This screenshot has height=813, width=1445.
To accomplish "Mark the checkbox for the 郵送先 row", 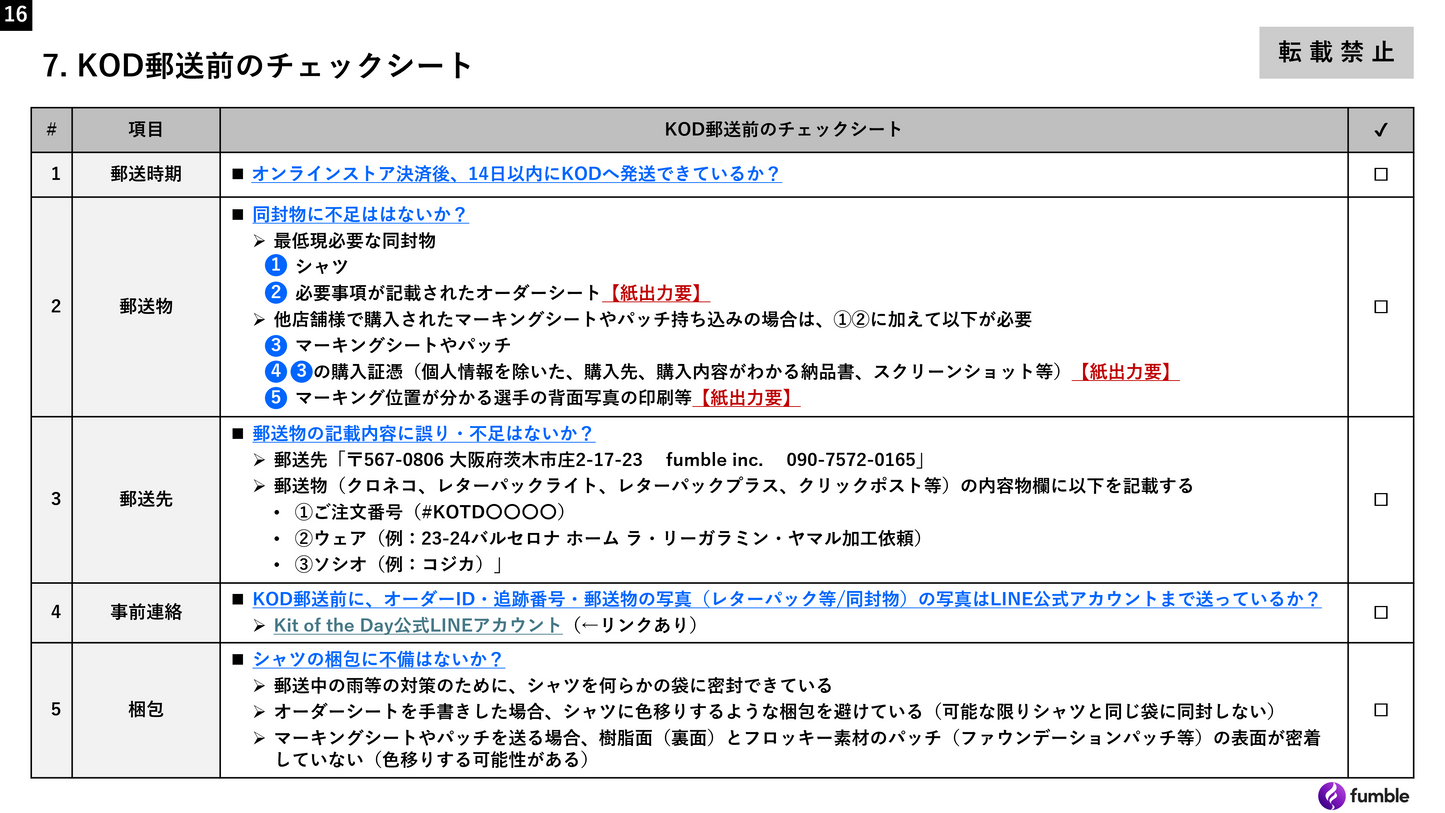I will pos(1380,499).
